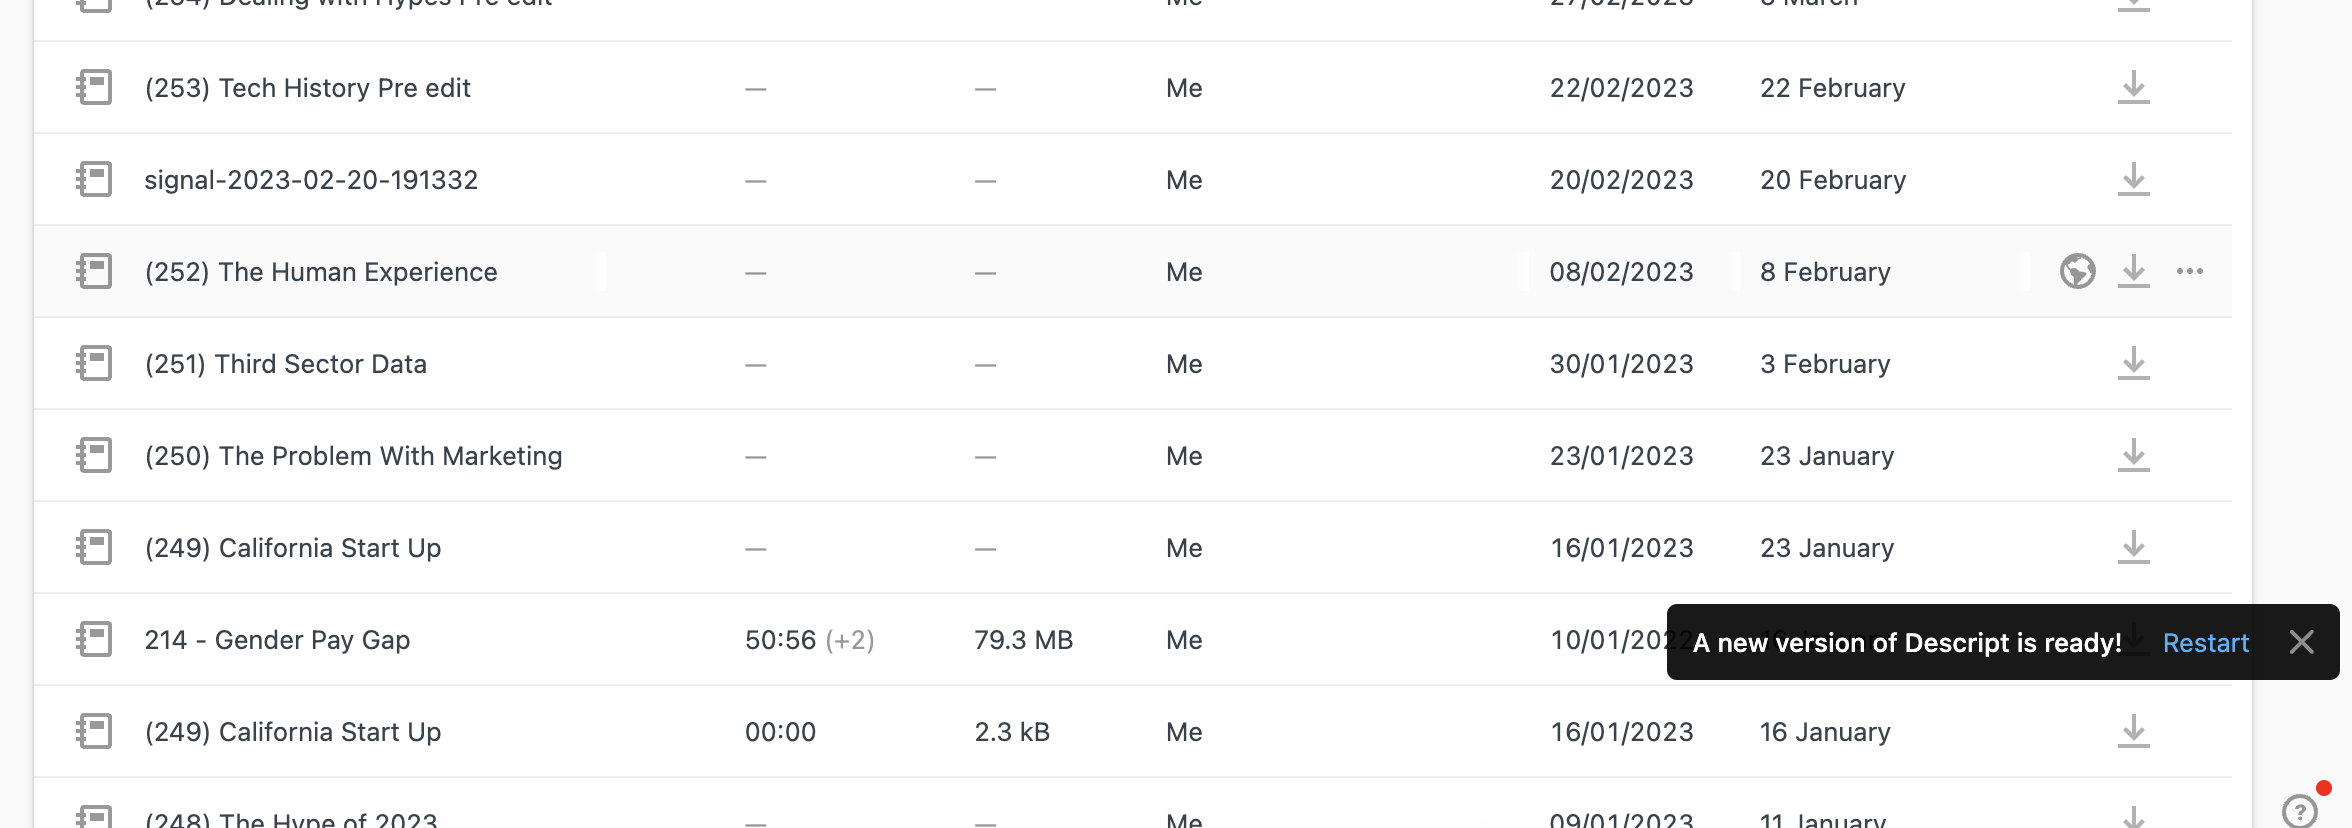Click the project icon beside Gender Pay Gap
2352x828 pixels.
pos(94,640)
